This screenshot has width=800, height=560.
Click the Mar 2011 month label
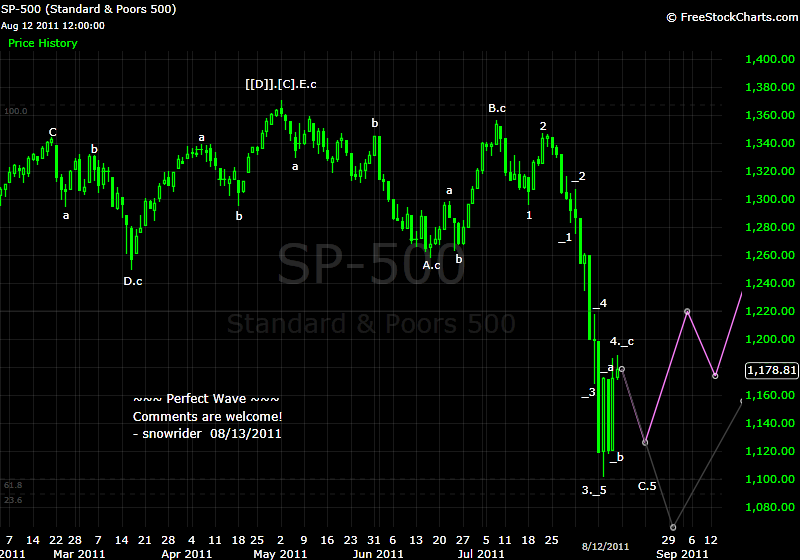tap(79, 554)
